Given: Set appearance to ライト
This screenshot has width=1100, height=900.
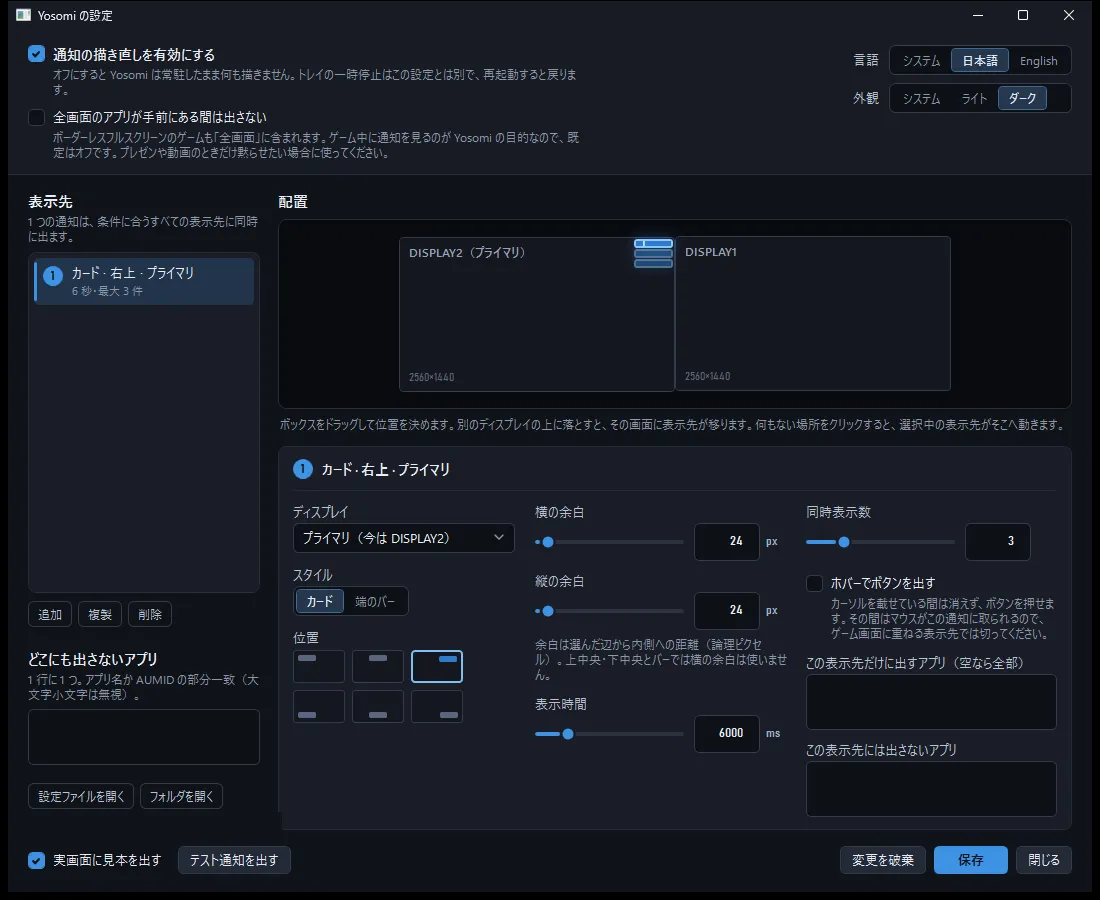Looking at the screenshot, I should (974, 98).
